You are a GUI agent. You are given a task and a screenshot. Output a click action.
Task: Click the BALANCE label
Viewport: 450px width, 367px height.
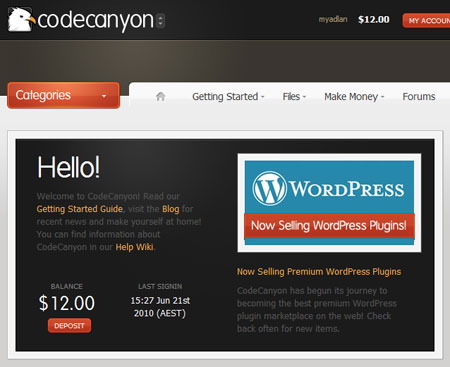click(x=67, y=286)
